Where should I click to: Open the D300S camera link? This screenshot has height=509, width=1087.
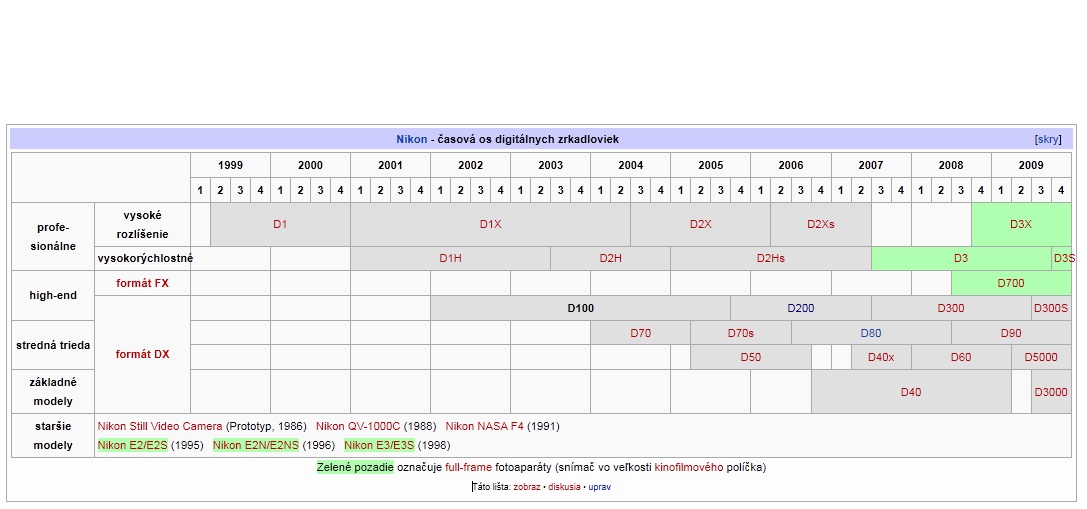(x=1051, y=308)
